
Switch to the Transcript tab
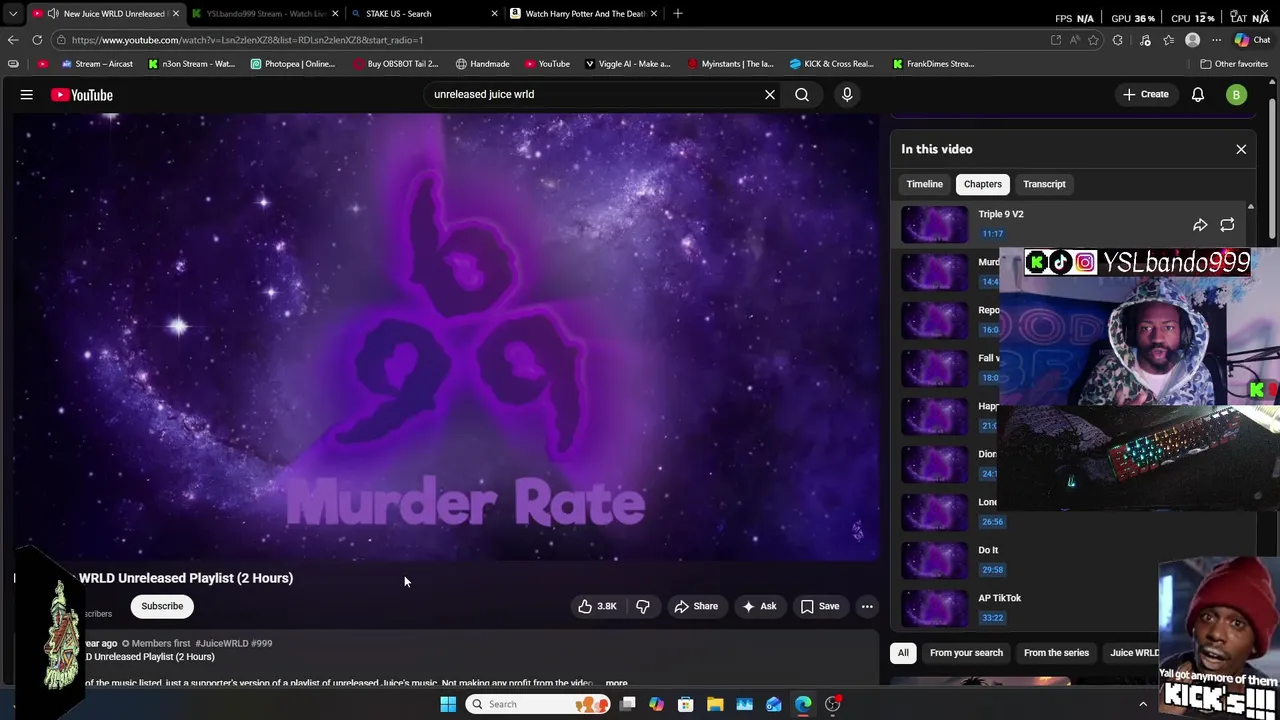pyautogui.click(x=1044, y=184)
